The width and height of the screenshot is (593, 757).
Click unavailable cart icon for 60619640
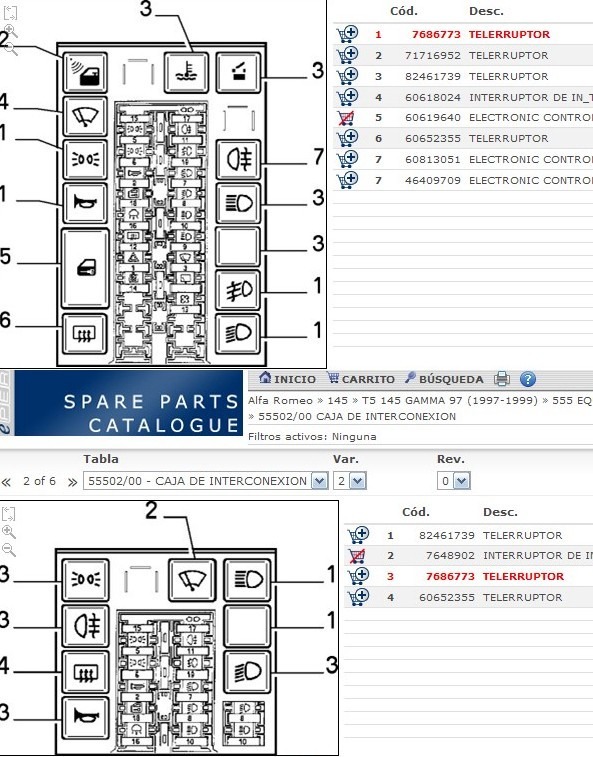[346, 118]
